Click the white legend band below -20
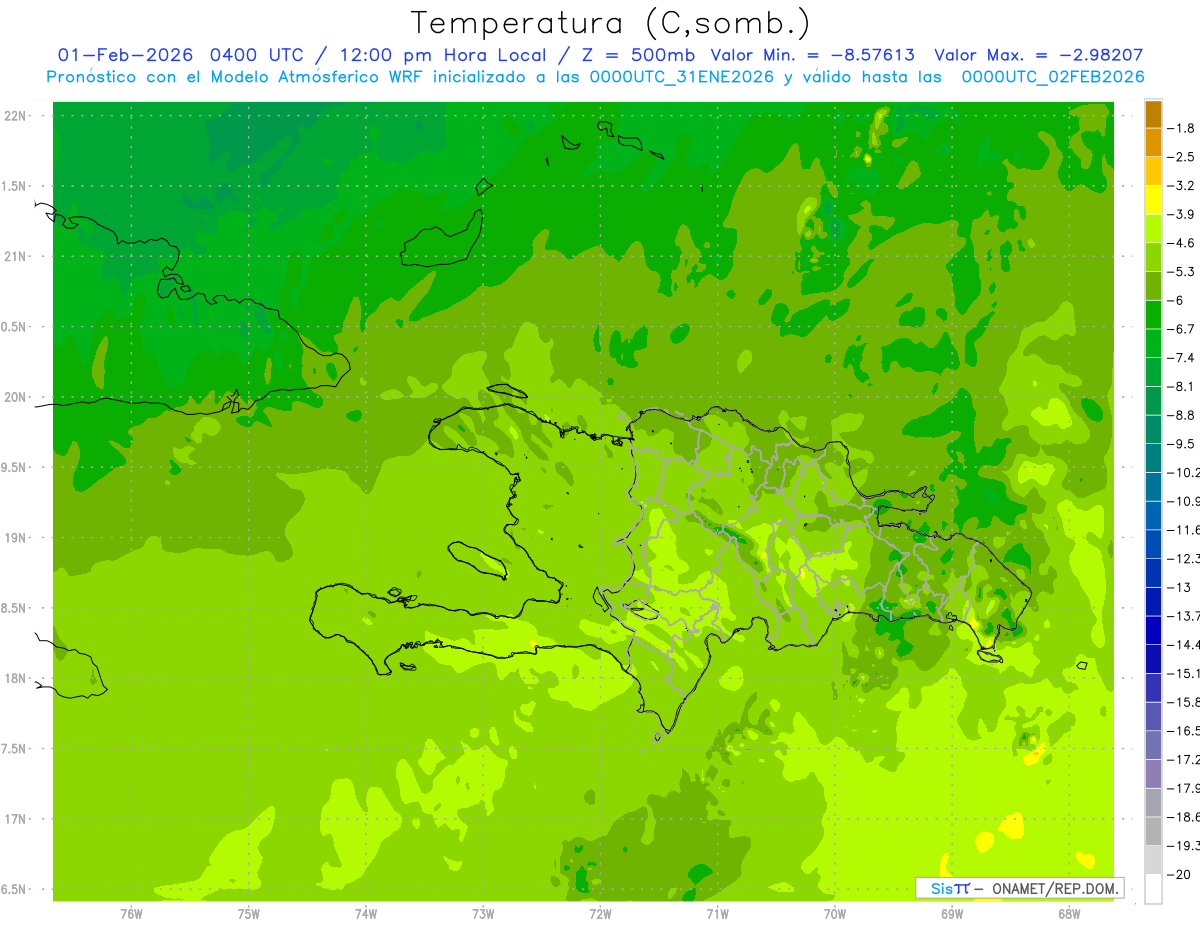The height and width of the screenshot is (927, 1200). [x=1153, y=890]
